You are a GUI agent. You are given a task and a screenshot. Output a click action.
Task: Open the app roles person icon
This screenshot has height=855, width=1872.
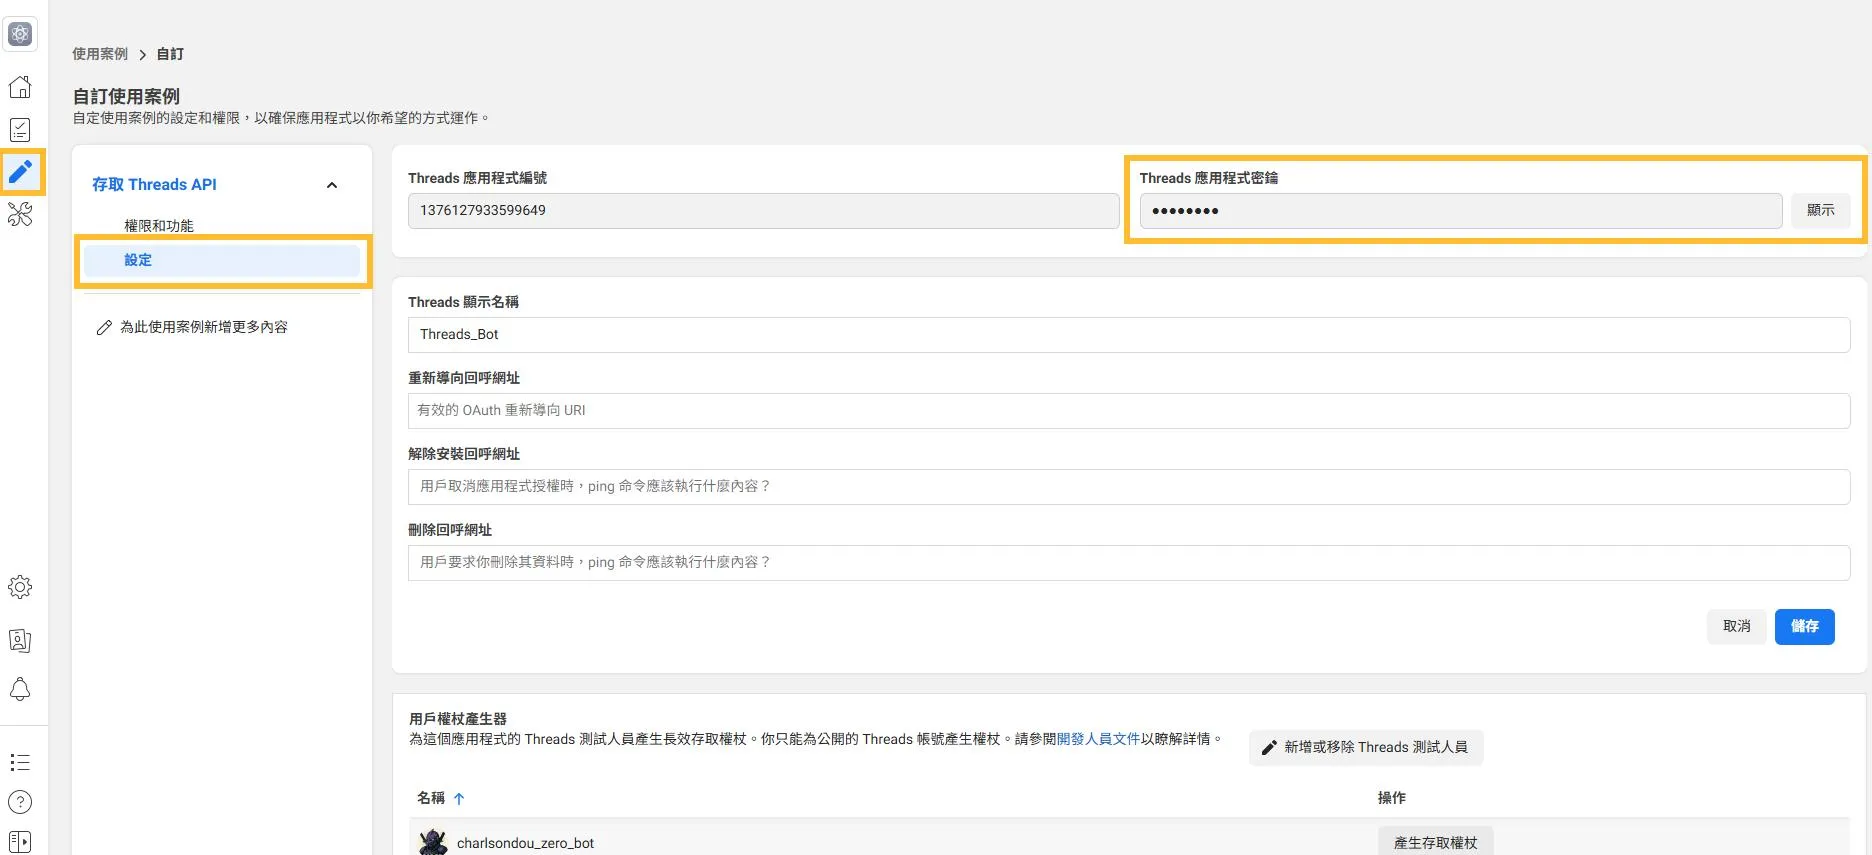(20, 640)
